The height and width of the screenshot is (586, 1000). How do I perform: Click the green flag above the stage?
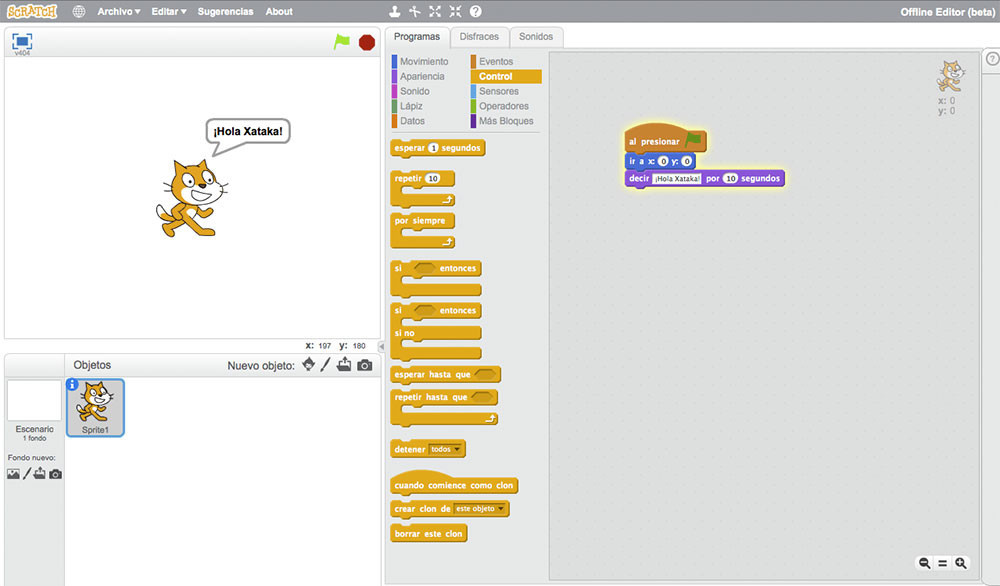click(342, 42)
